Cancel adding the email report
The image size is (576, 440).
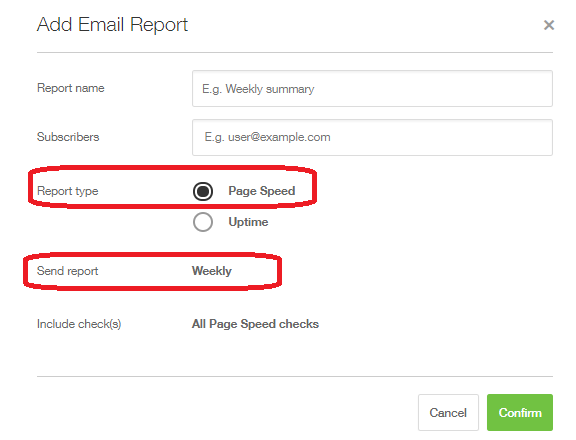448,412
